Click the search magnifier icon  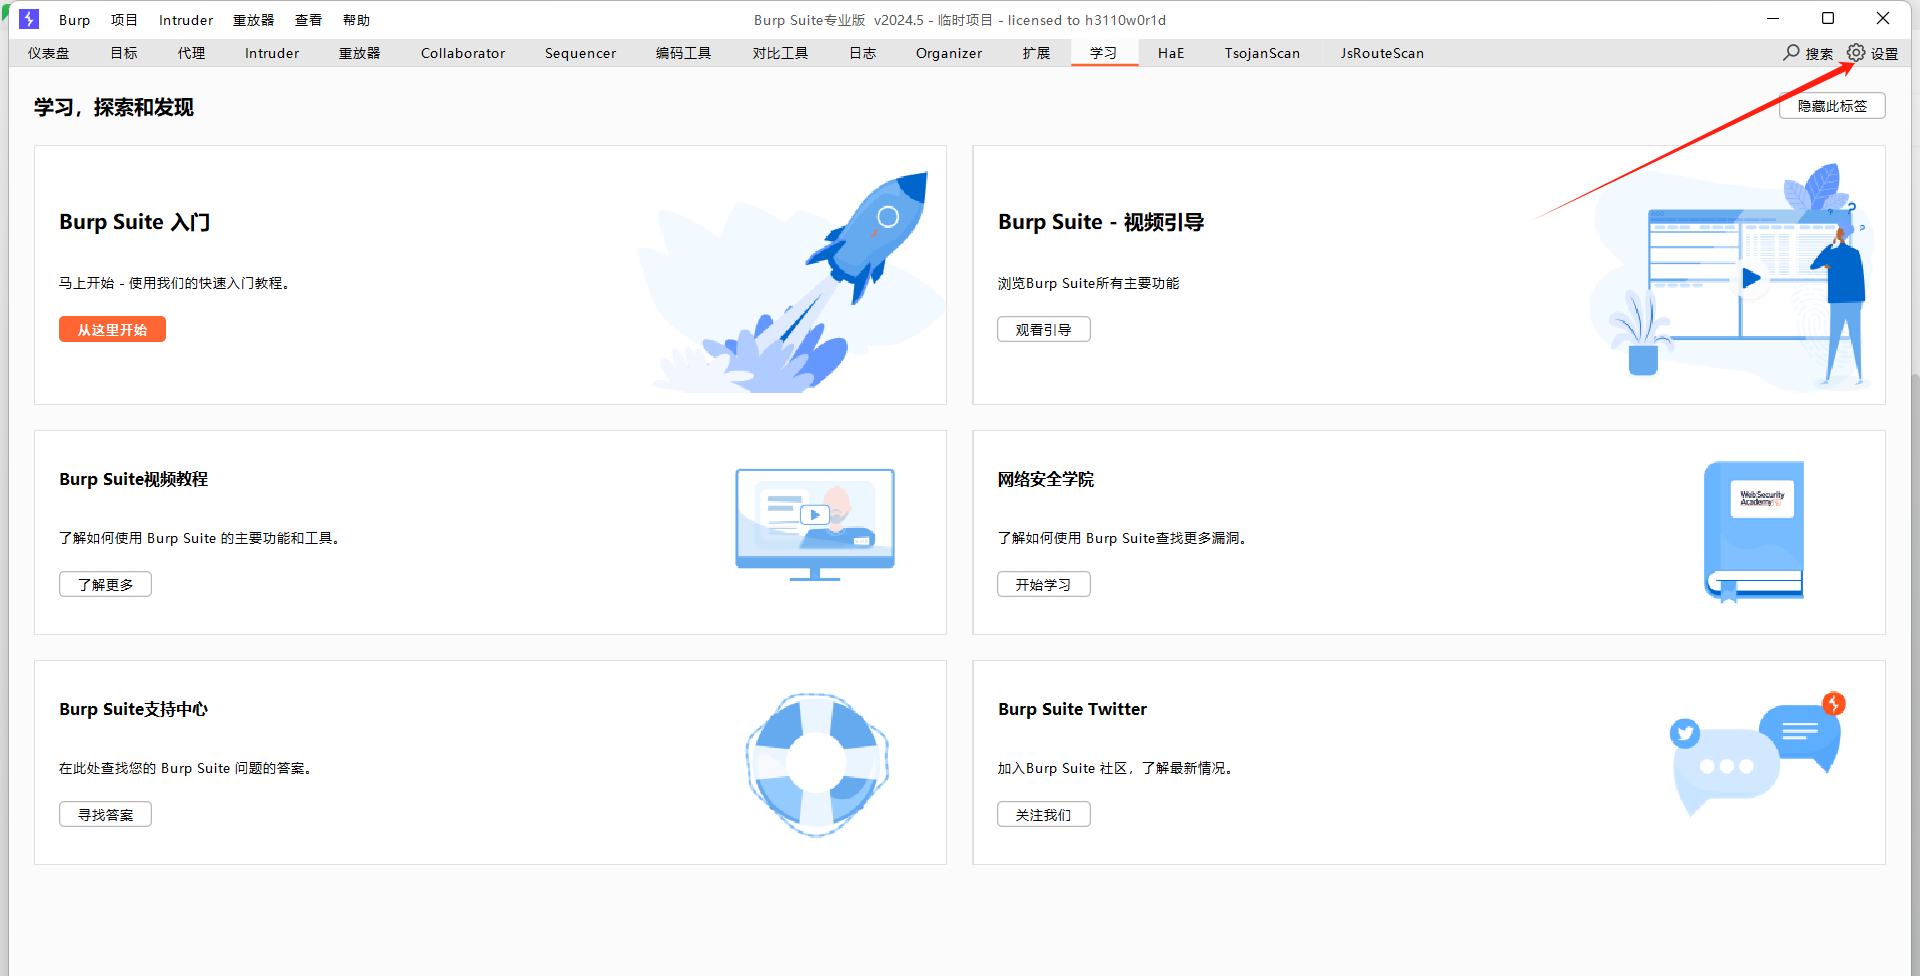pyautogui.click(x=1790, y=53)
